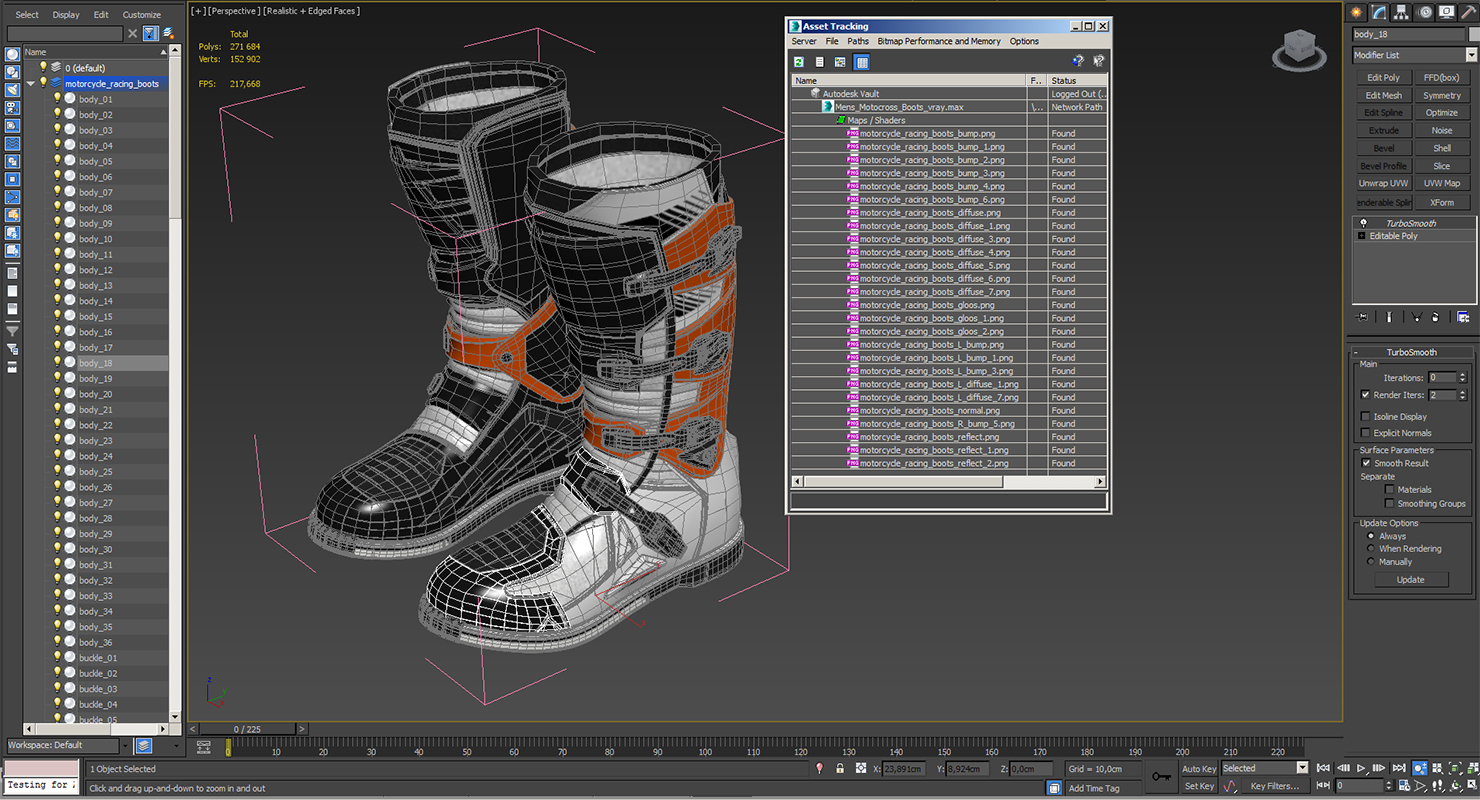Expand the Editable Poly stack entry
Screen dimensions: 1480x800
[1361, 236]
